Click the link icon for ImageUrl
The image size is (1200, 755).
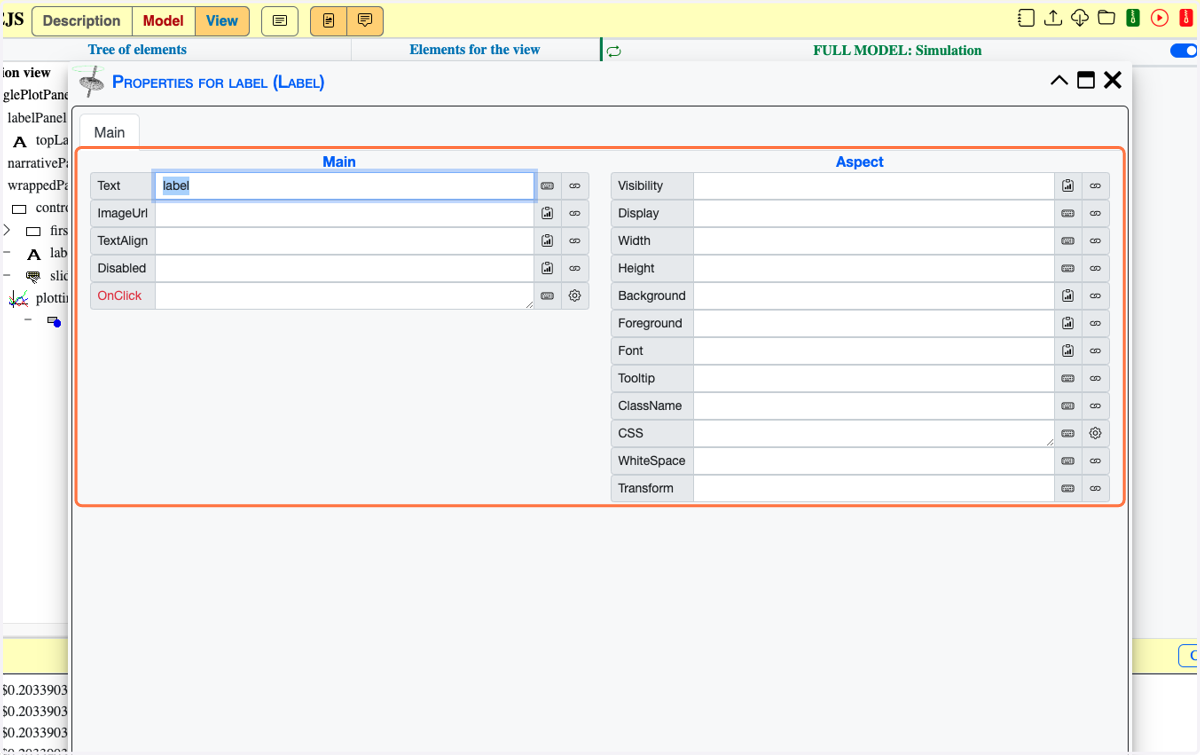tap(575, 213)
